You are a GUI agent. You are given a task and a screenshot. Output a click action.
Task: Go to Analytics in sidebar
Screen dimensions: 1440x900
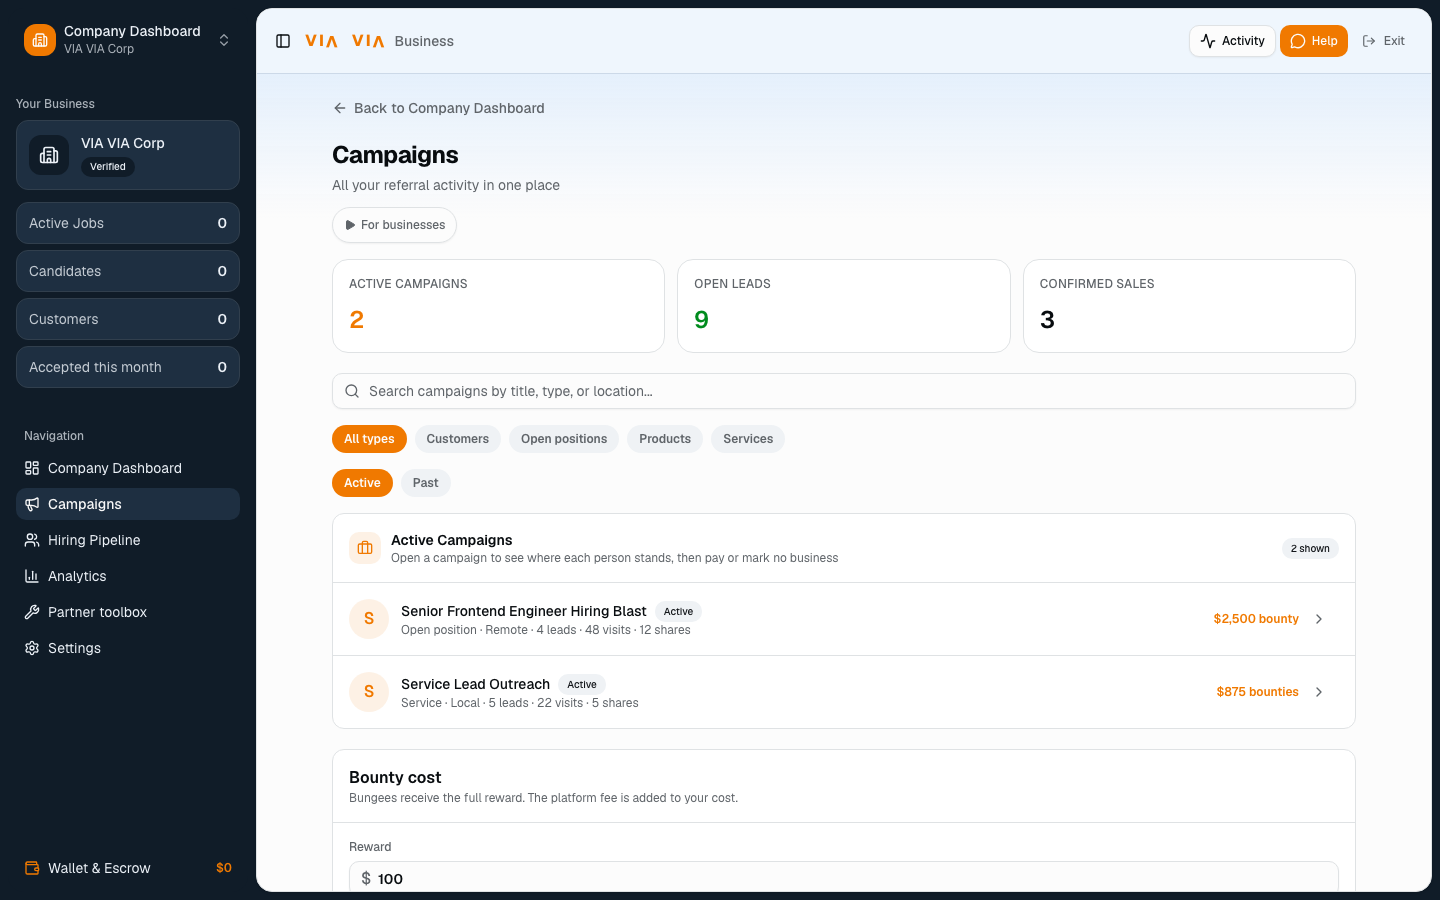click(x=128, y=576)
